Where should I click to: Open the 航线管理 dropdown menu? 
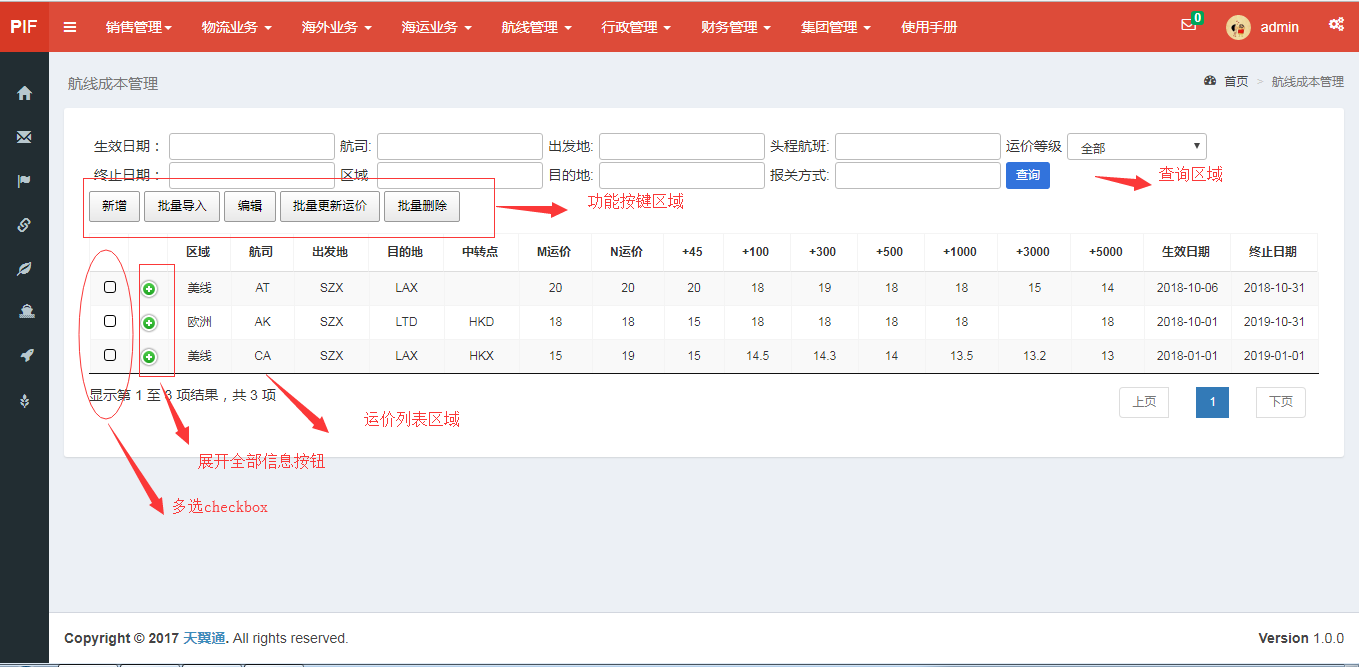(x=536, y=27)
